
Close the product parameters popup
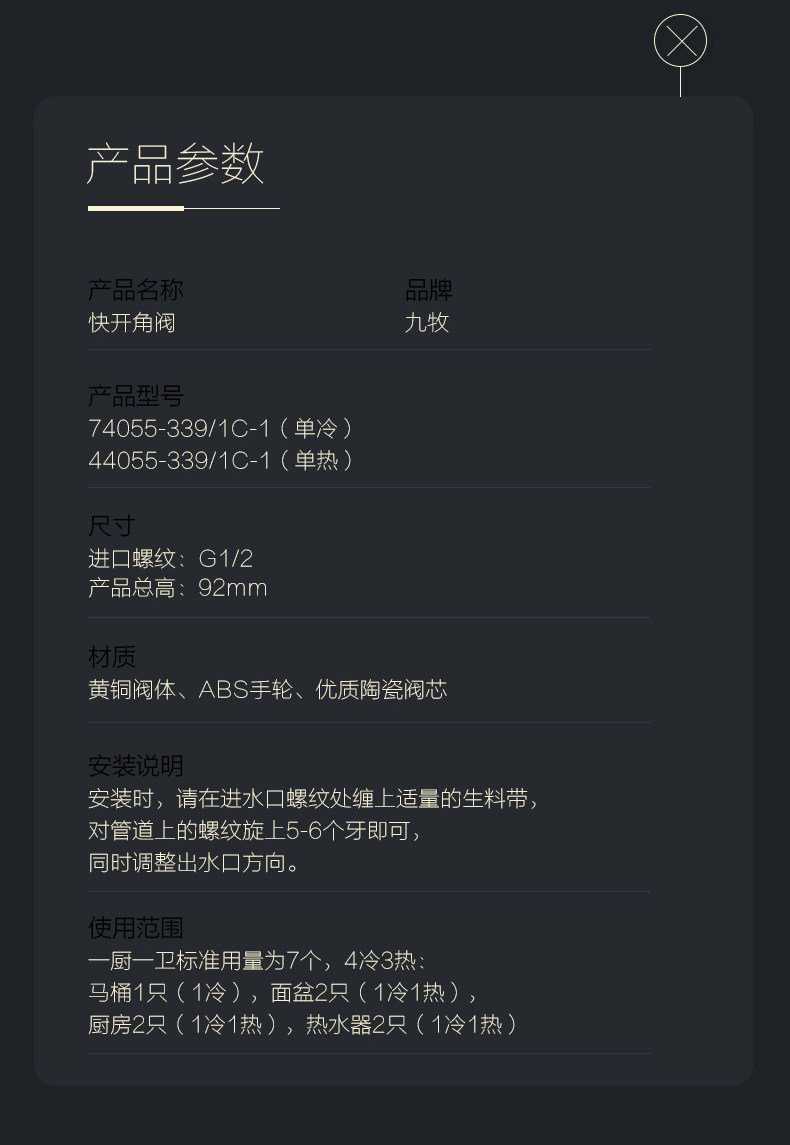(680, 42)
